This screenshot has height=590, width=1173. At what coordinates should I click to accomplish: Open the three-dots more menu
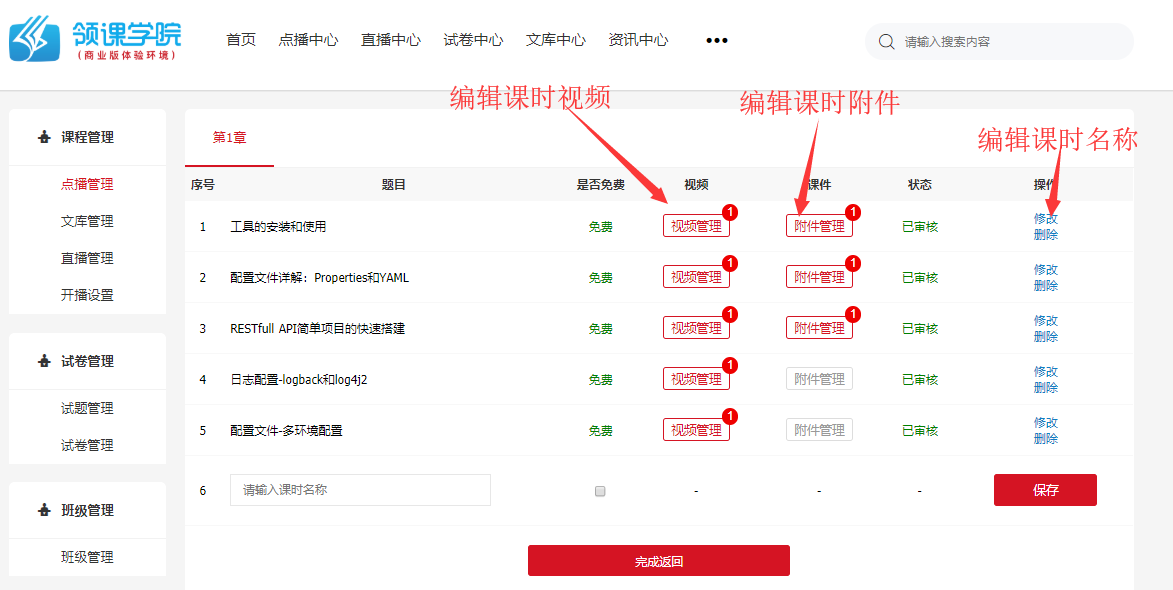coord(717,40)
